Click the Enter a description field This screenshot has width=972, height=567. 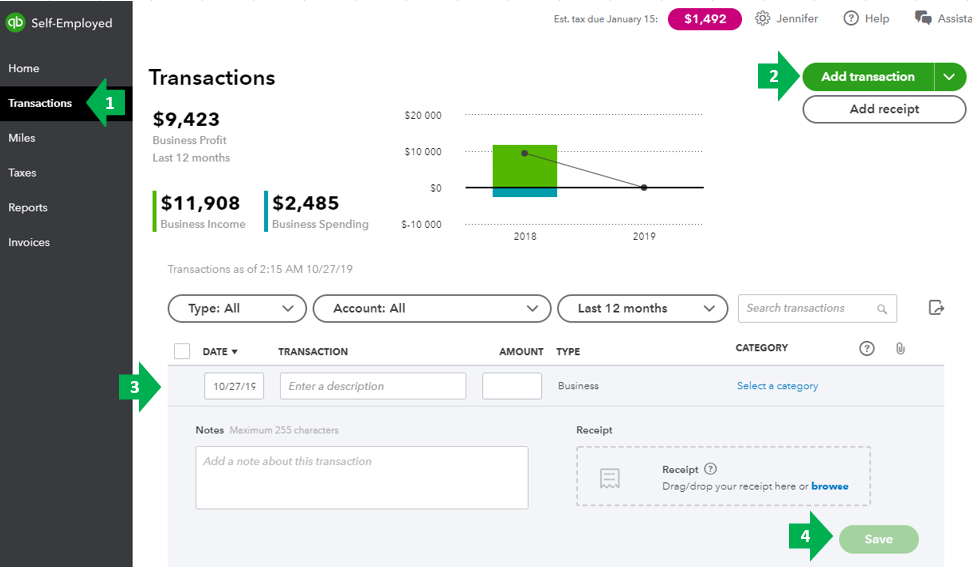coord(373,386)
